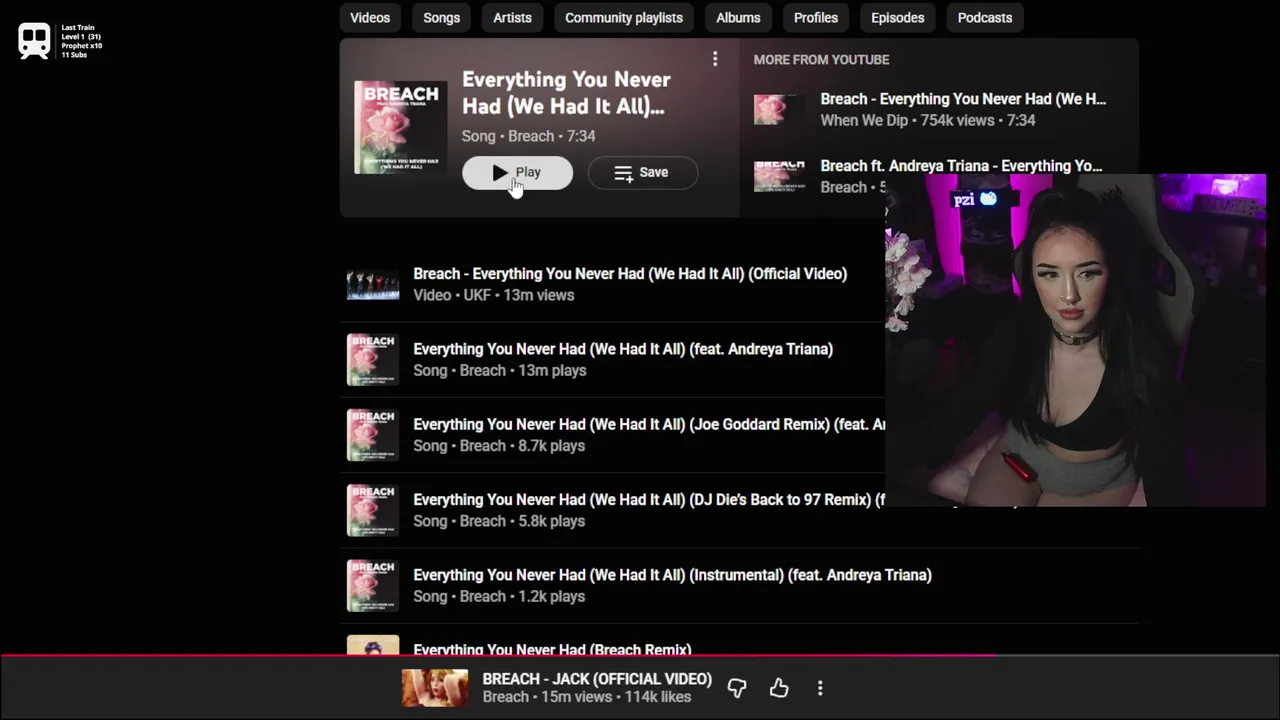Click 'Video • UKF • 13m views' subtitle
1280x720 pixels.
pos(494,295)
